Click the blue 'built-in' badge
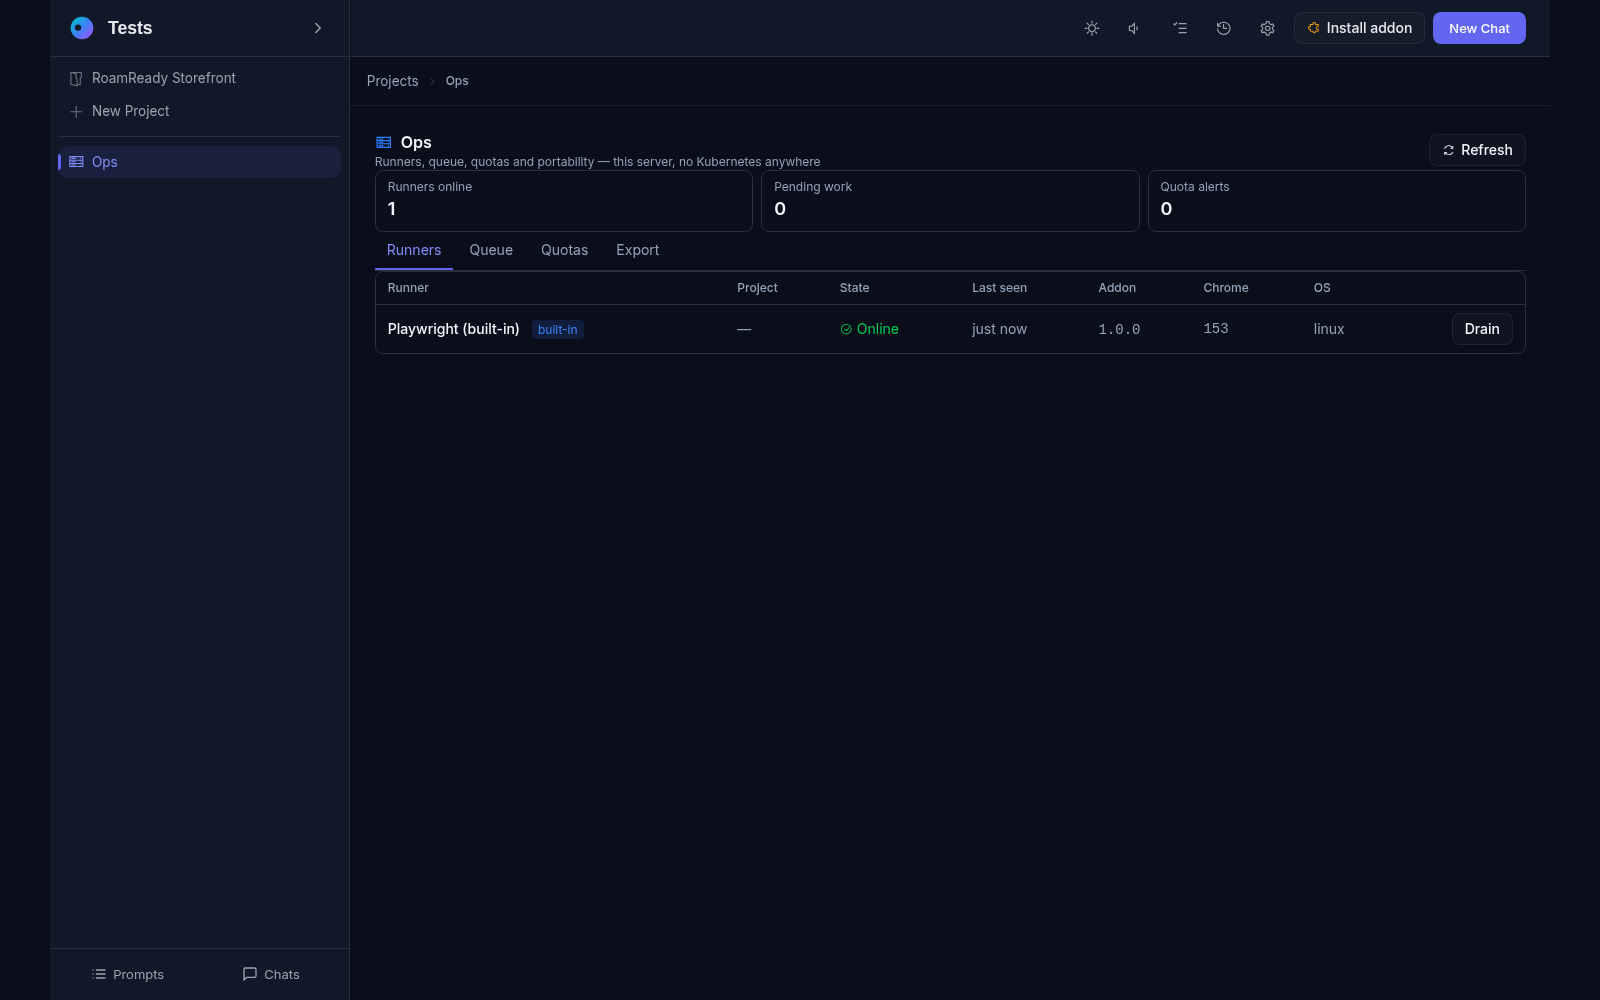This screenshot has height=1000, width=1600. [557, 329]
